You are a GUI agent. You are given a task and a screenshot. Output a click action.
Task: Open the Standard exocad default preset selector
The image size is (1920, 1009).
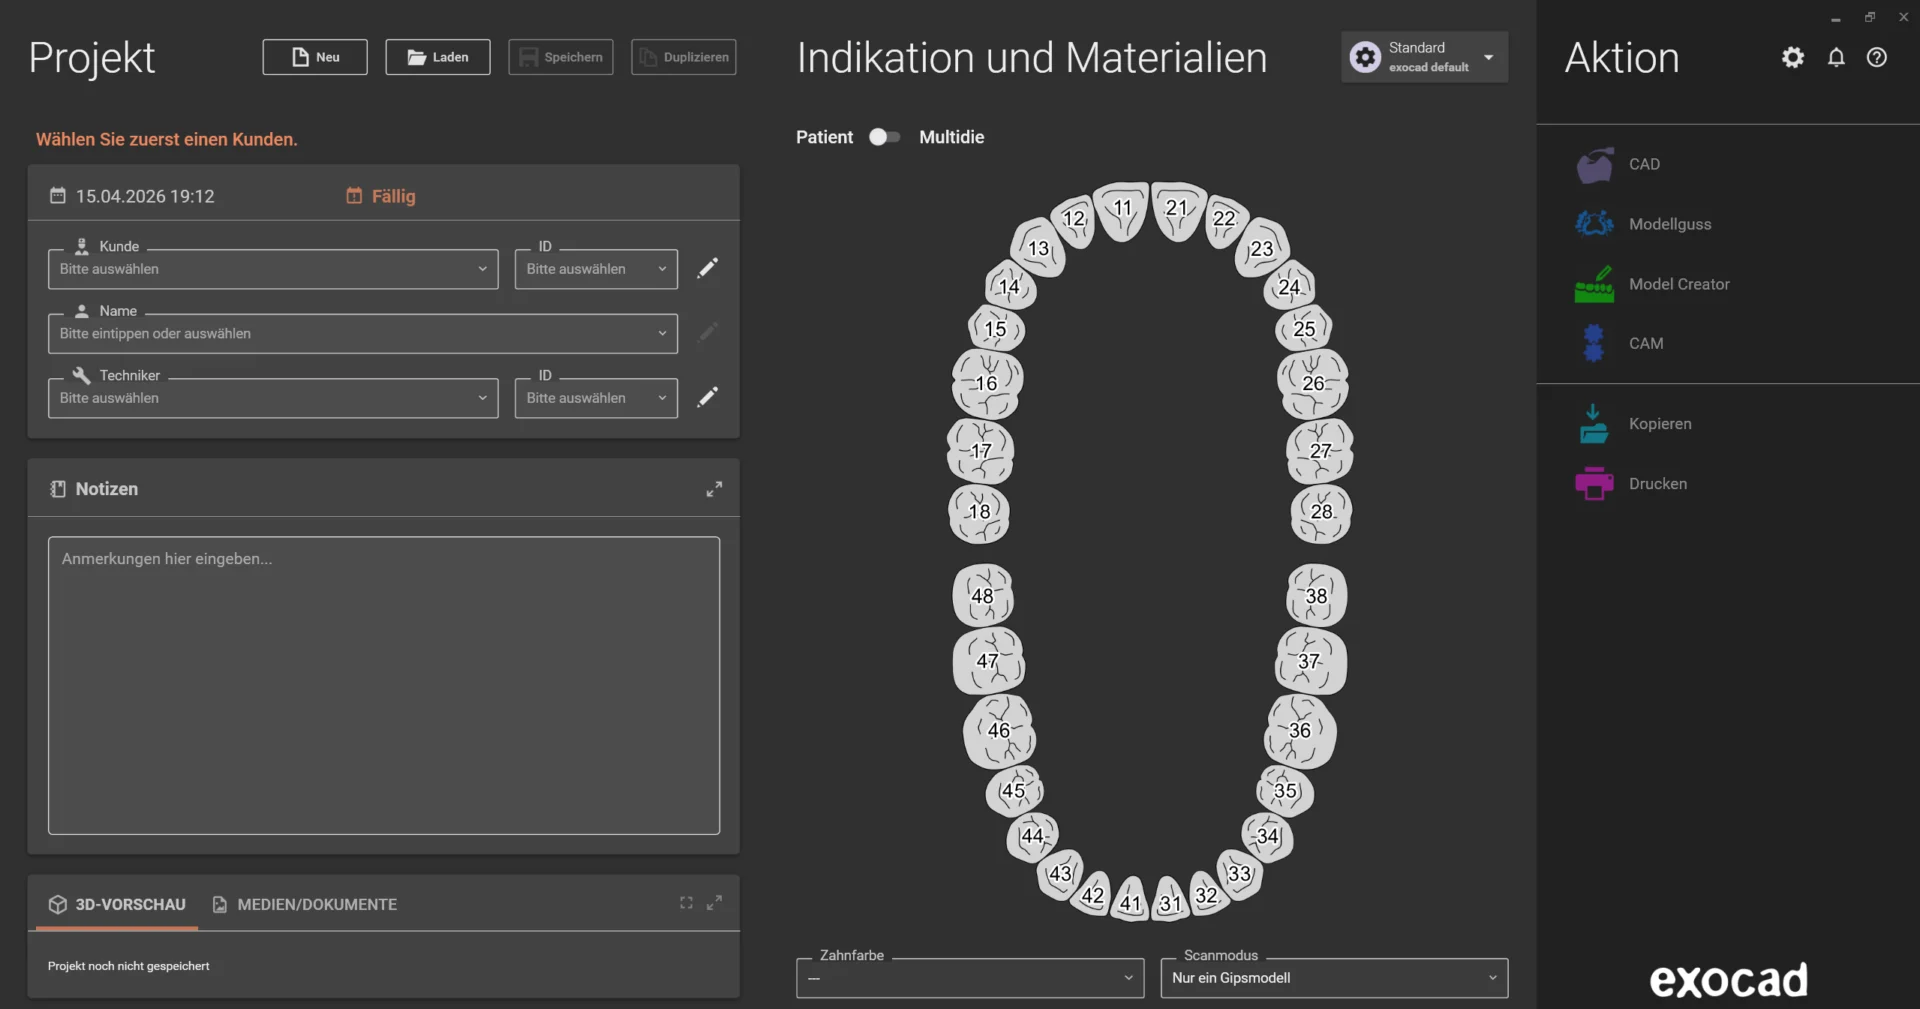(1424, 57)
